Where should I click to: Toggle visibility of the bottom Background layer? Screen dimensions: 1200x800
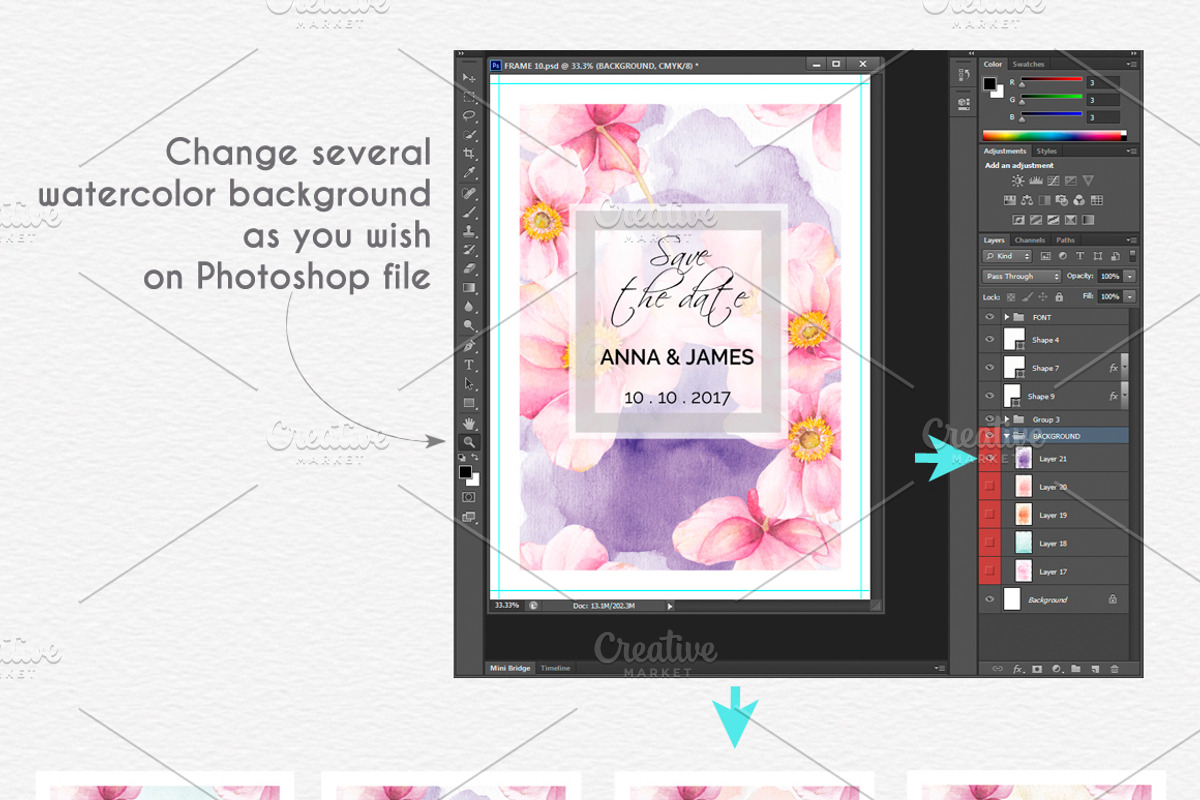coord(990,600)
